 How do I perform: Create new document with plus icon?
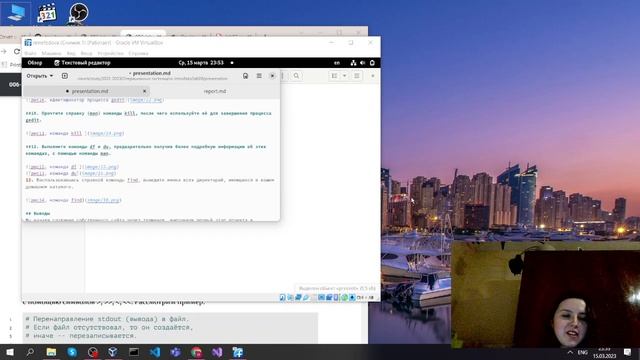coord(64,76)
